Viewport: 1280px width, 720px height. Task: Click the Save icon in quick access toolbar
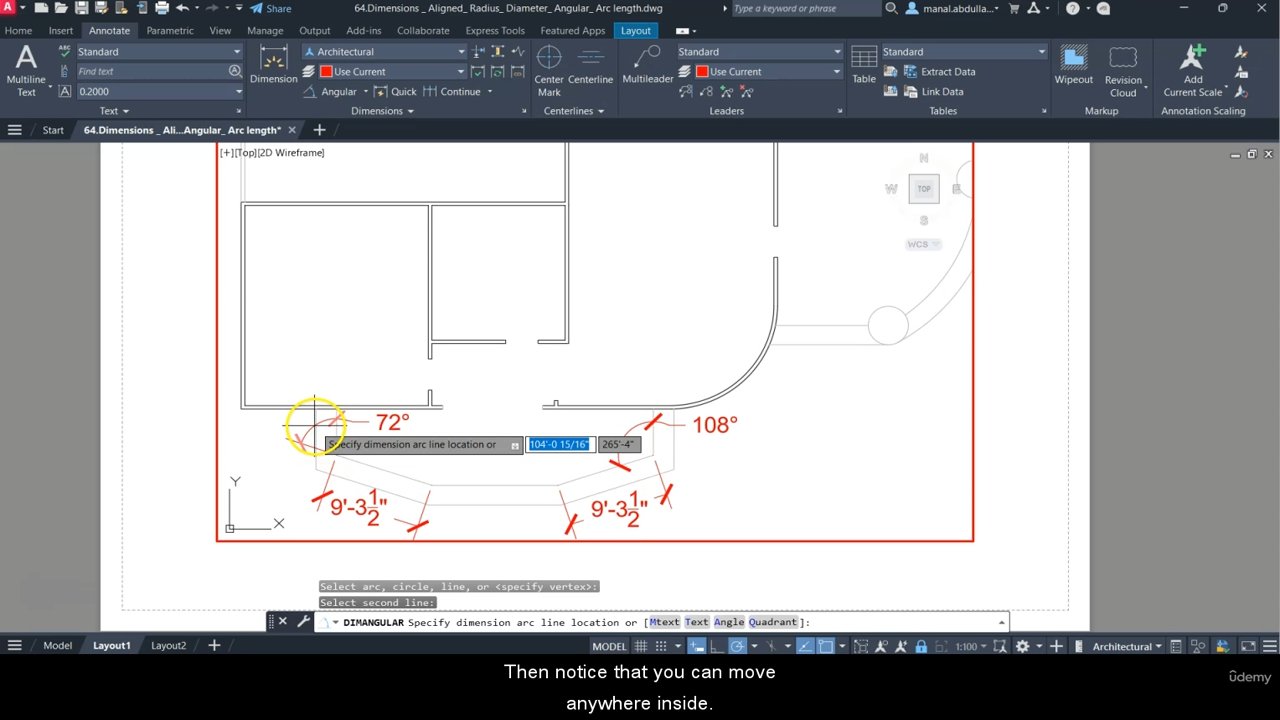pyautogui.click(x=83, y=8)
